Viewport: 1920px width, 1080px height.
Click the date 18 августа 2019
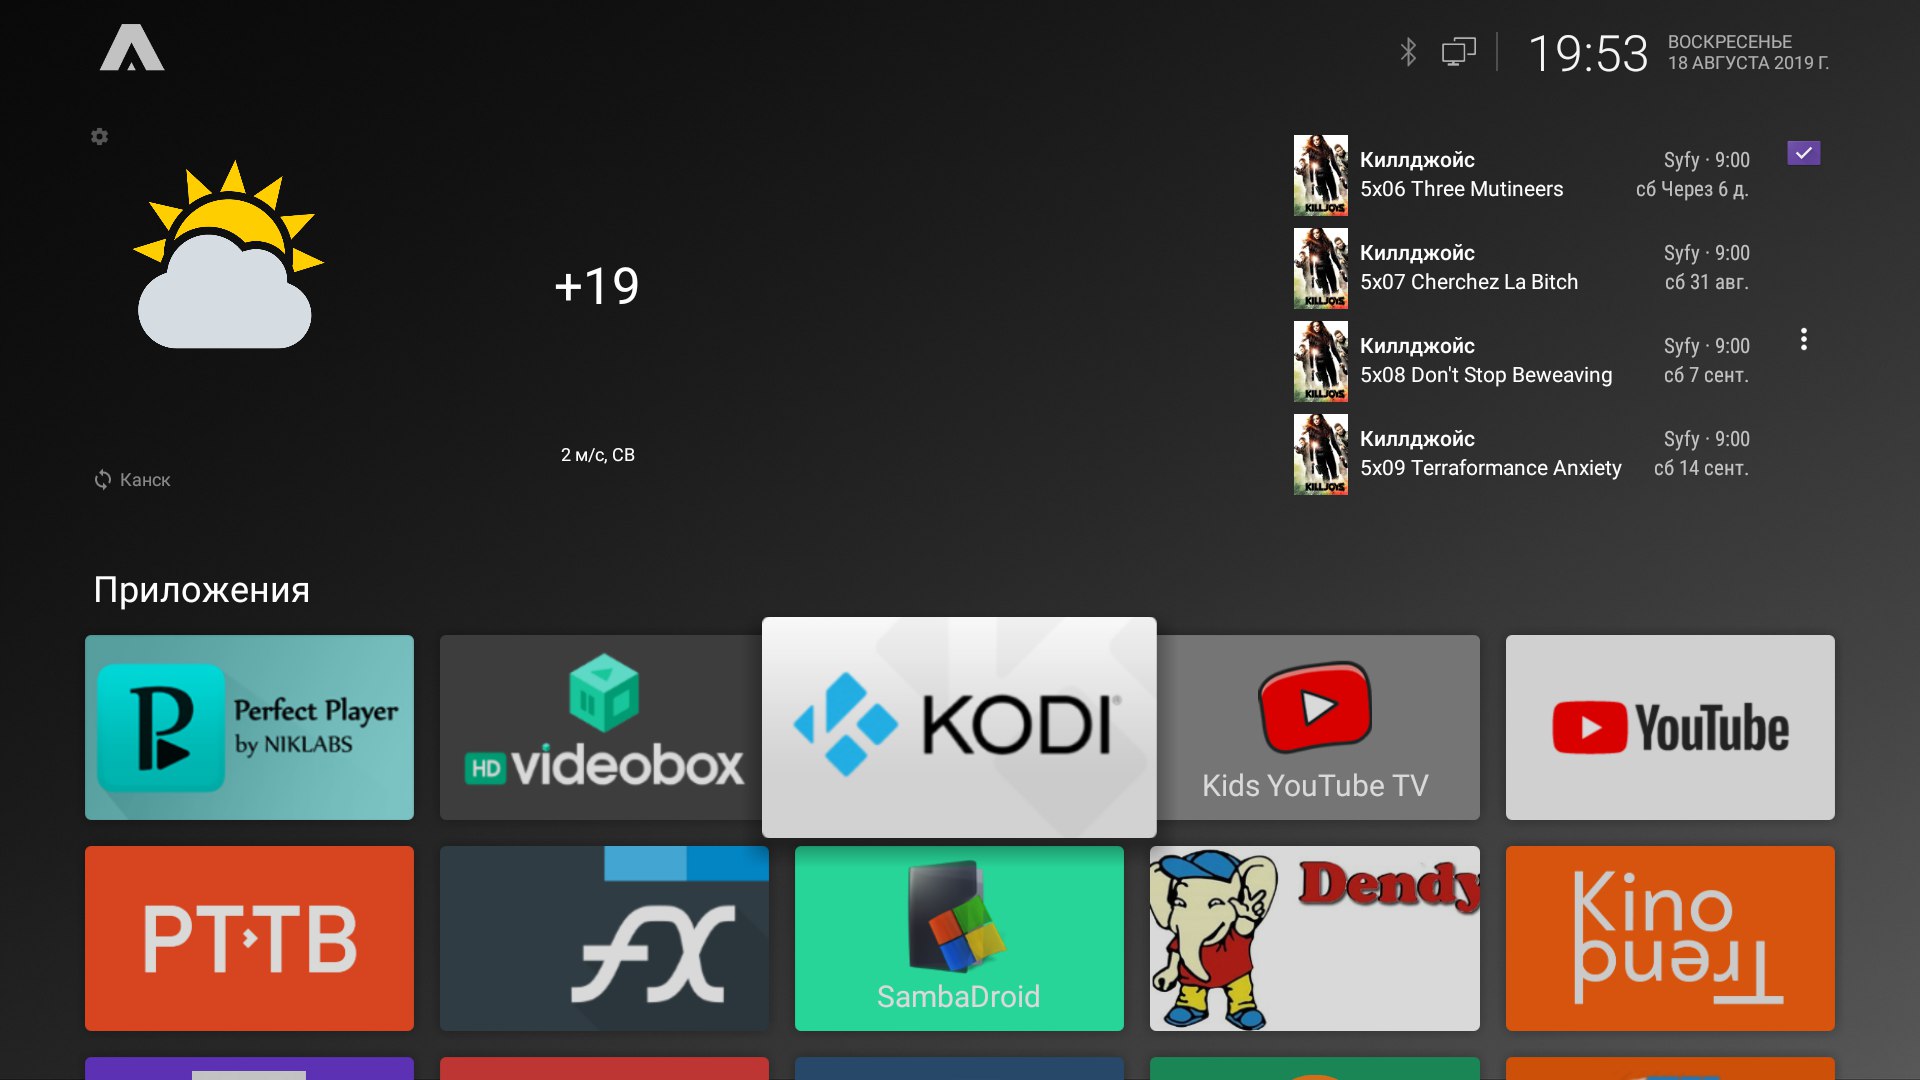click(1748, 63)
